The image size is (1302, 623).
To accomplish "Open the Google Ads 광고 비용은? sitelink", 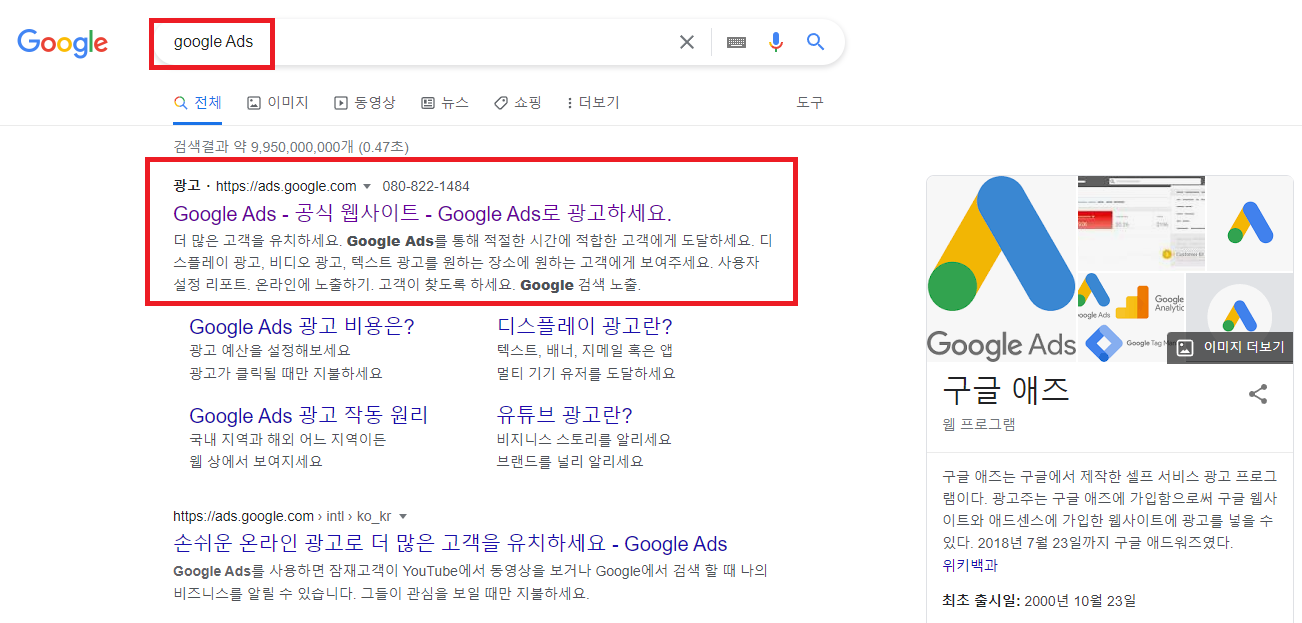I will point(302,327).
